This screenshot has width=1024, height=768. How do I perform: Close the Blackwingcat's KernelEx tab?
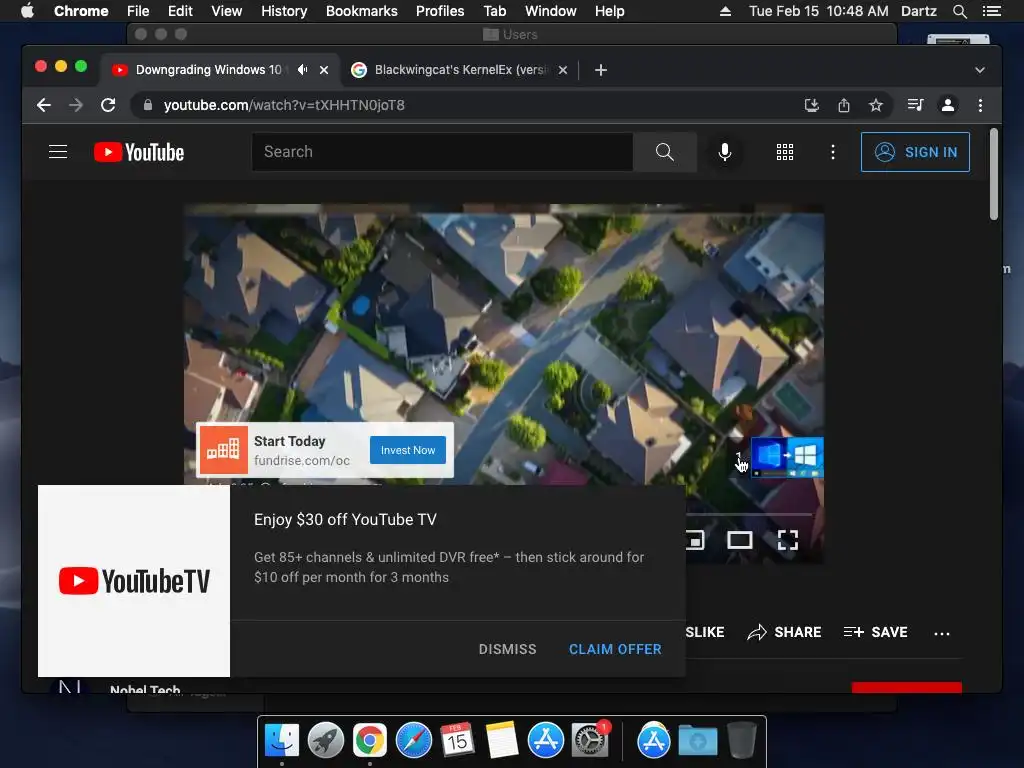click(563, 70)
